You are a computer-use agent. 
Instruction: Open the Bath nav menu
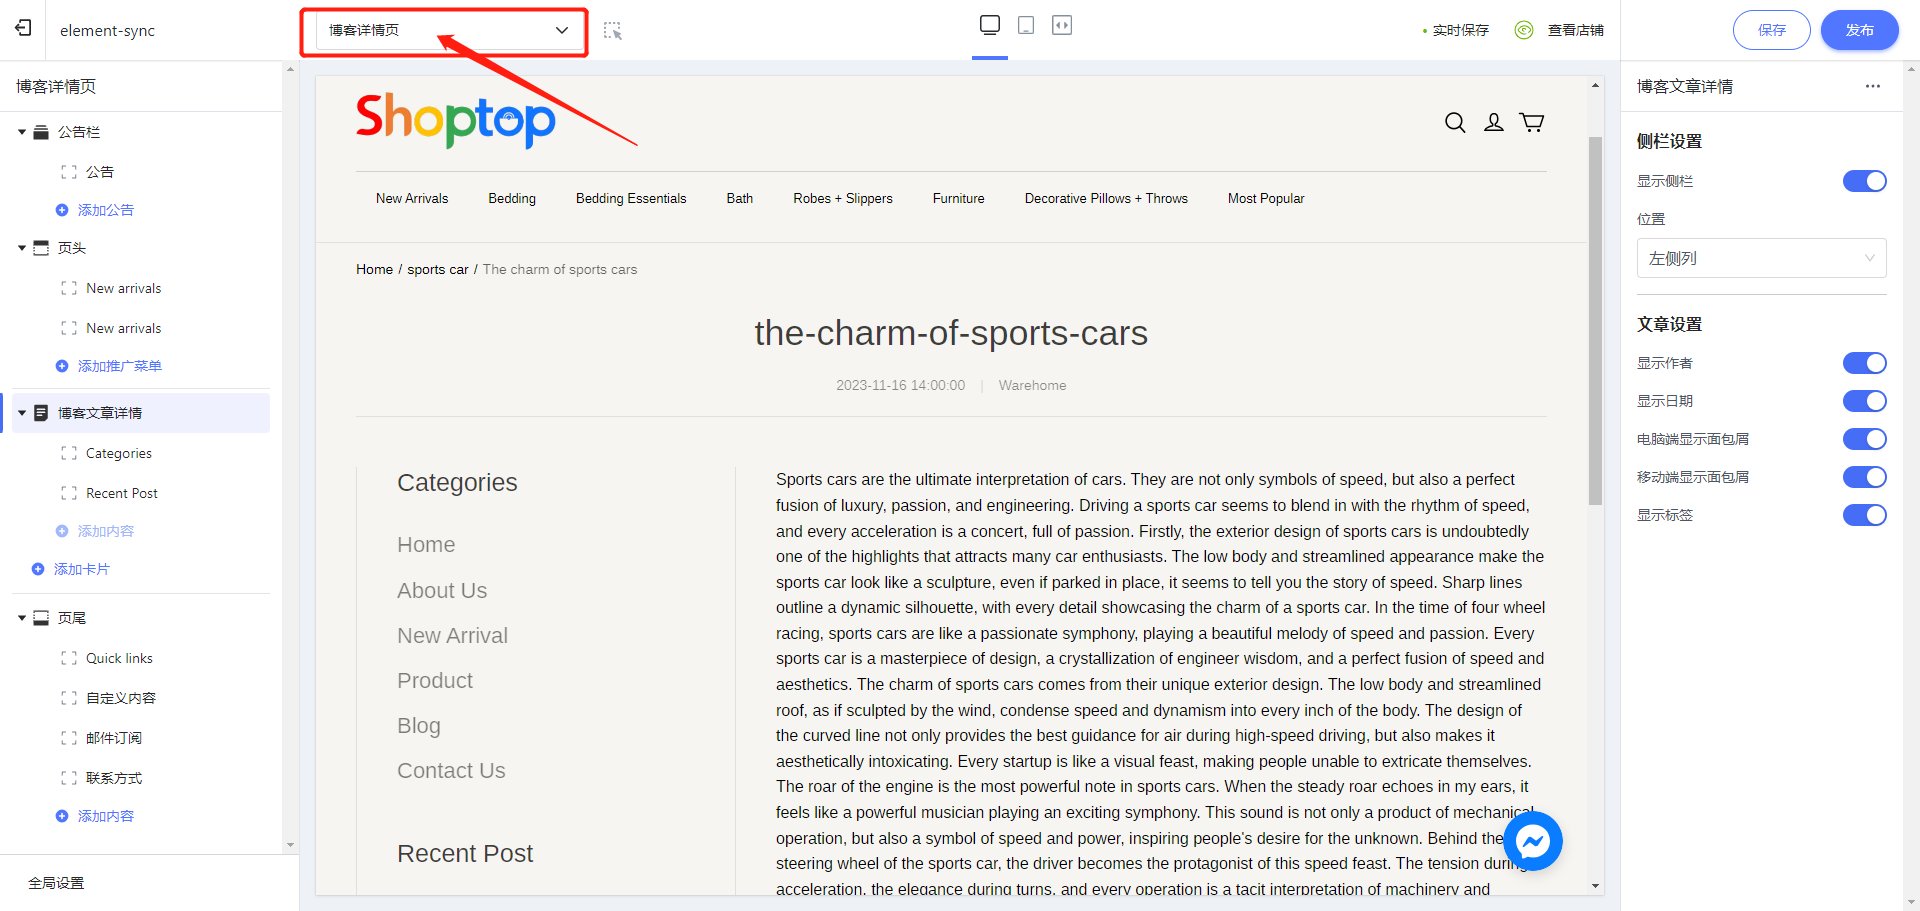[740, 199]
